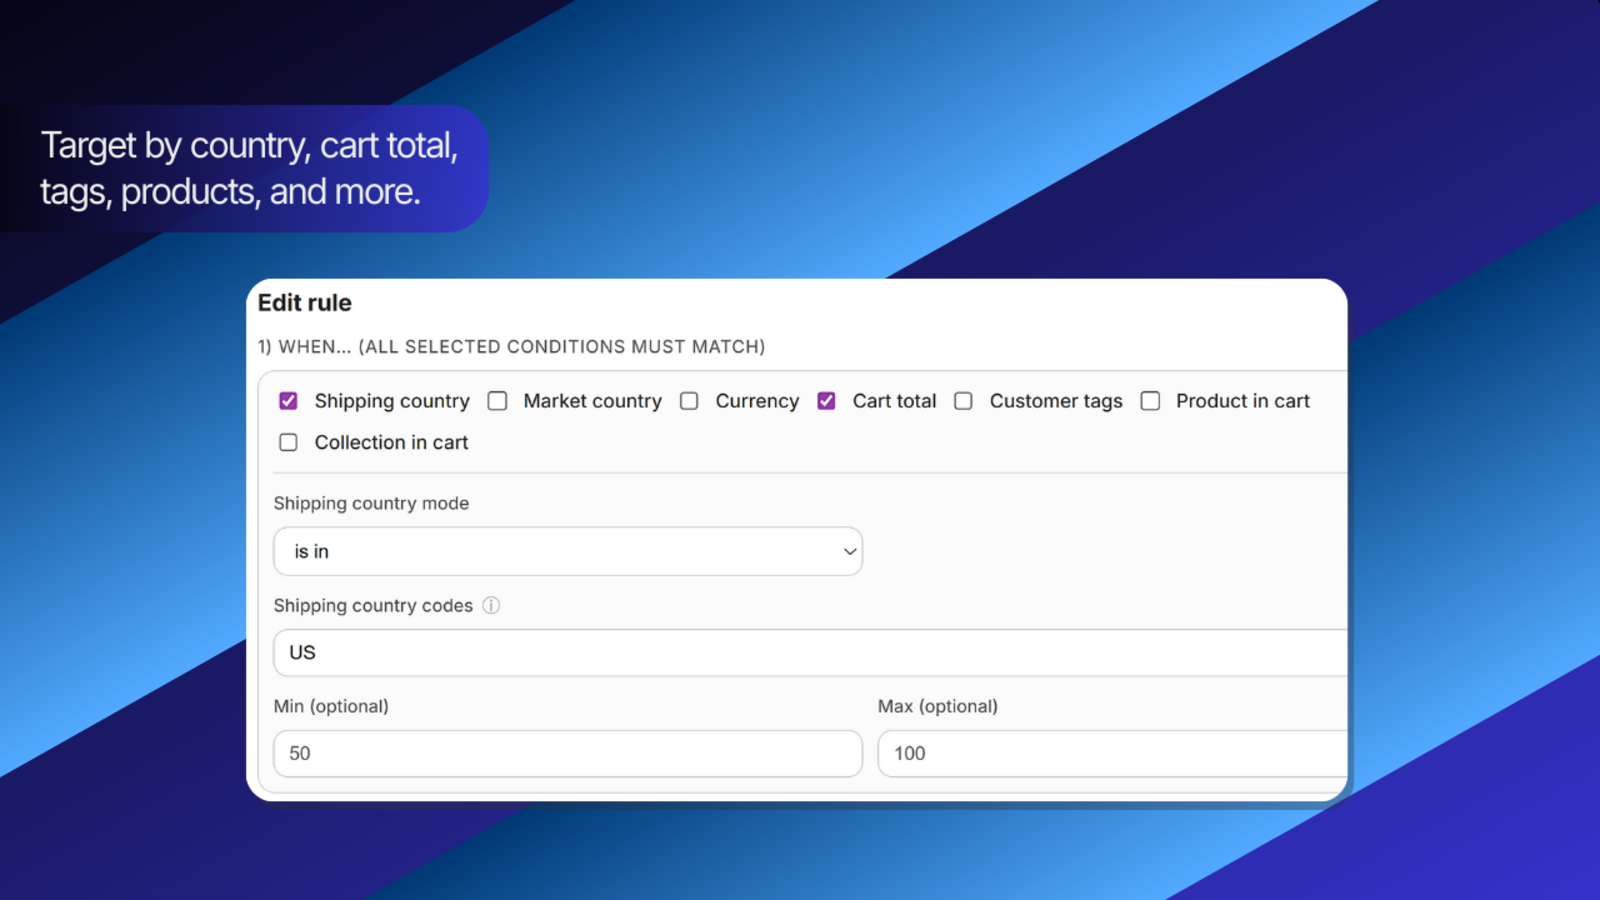The width and height of the screenshot is (1600, 900).
Task: Click the info icon beside Shipping country codes
Action: pyautogui.click(x=491, y=605)
